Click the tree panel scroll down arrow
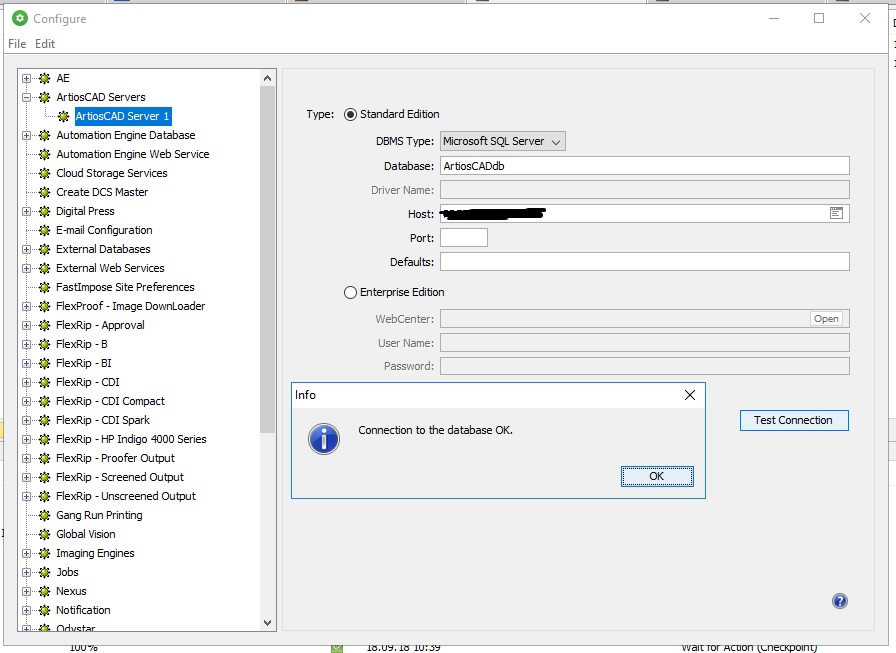This screenshot has width=896, height=653. (267, 623)
